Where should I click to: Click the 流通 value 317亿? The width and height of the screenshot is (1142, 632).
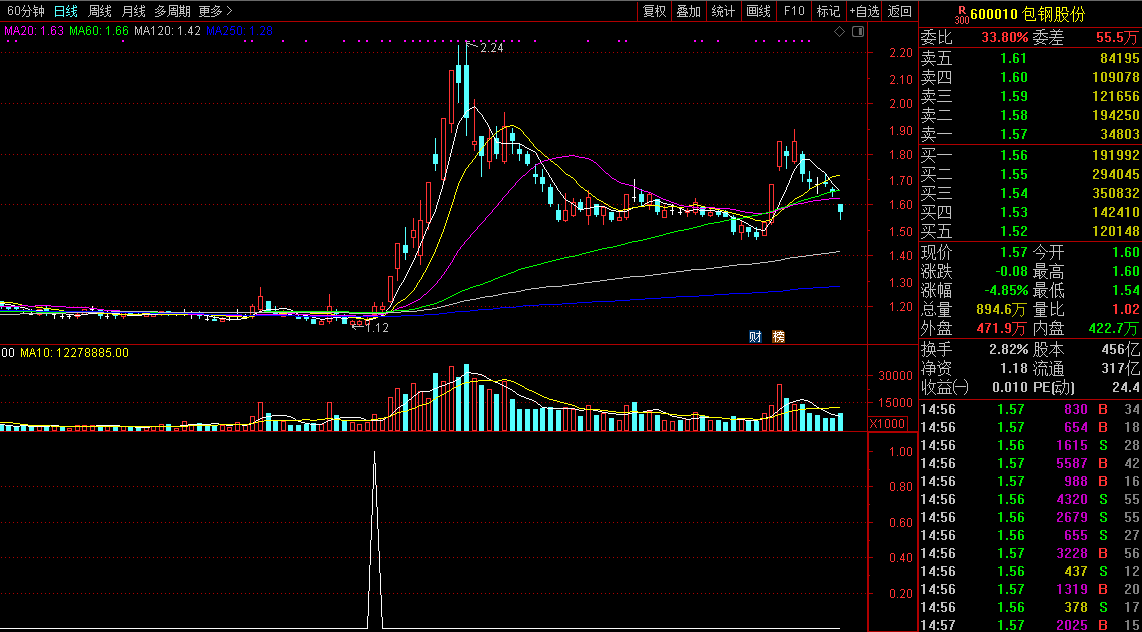click(1122, 368)
